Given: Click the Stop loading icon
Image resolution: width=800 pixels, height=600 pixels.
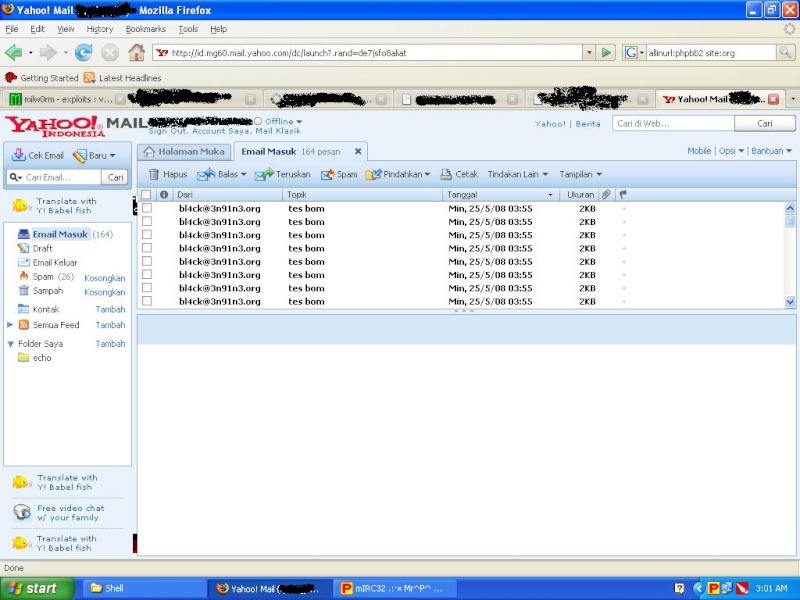Looking at the screenshot, I should 110,53.
